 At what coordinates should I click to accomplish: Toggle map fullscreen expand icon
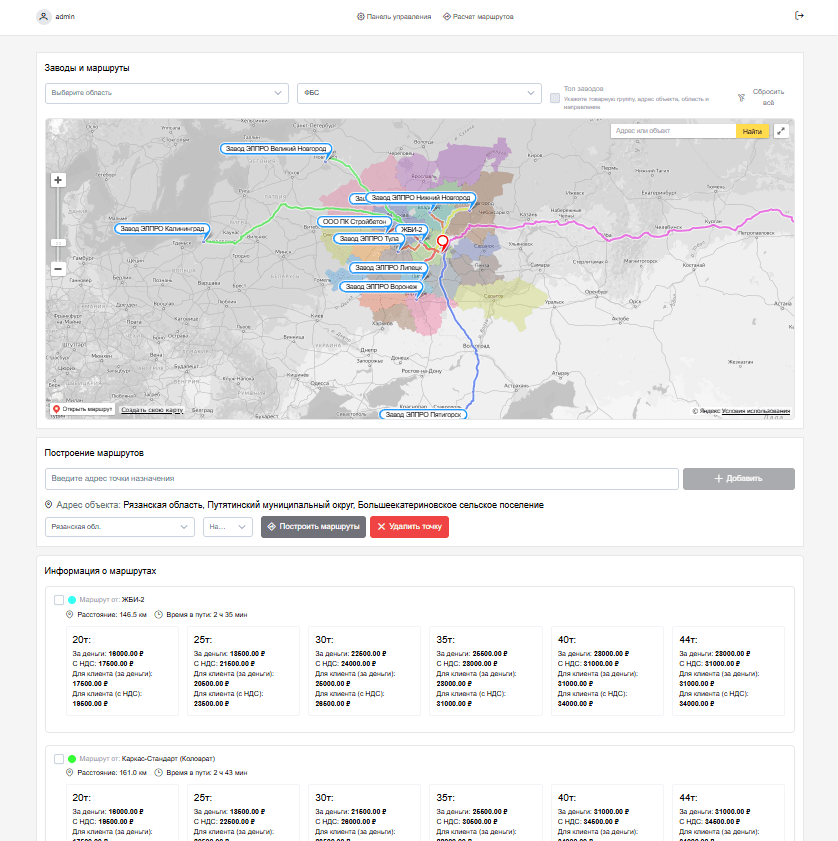pos(781,131)
